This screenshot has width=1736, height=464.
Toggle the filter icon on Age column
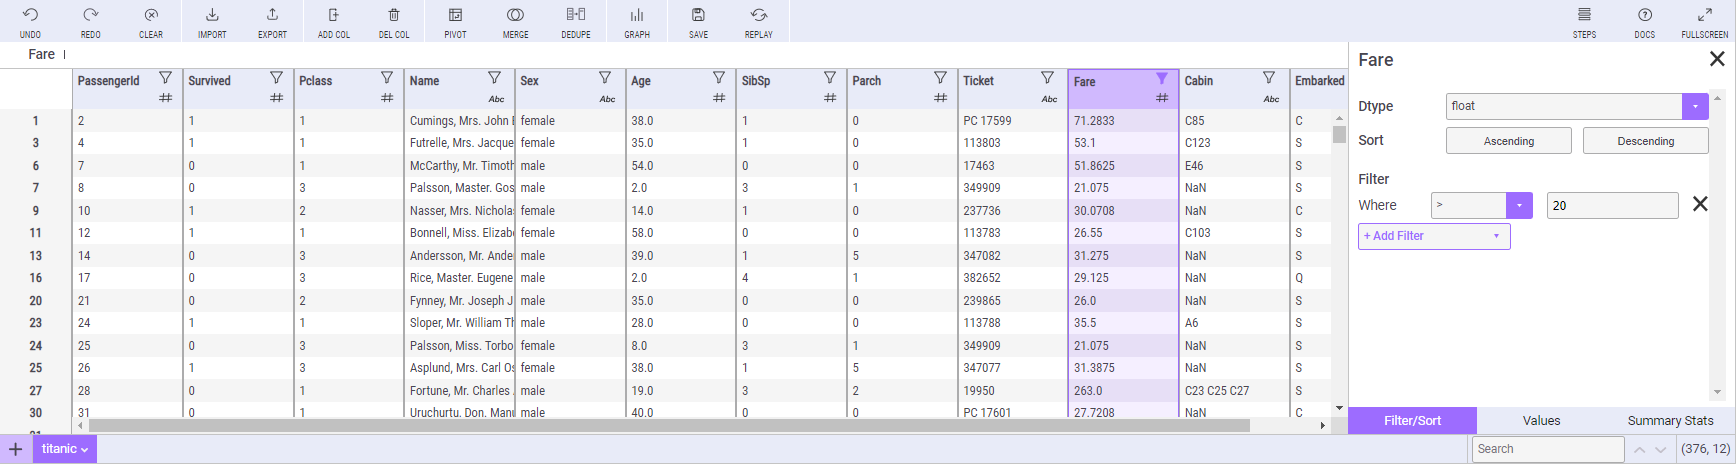click(x=718, y=78)
